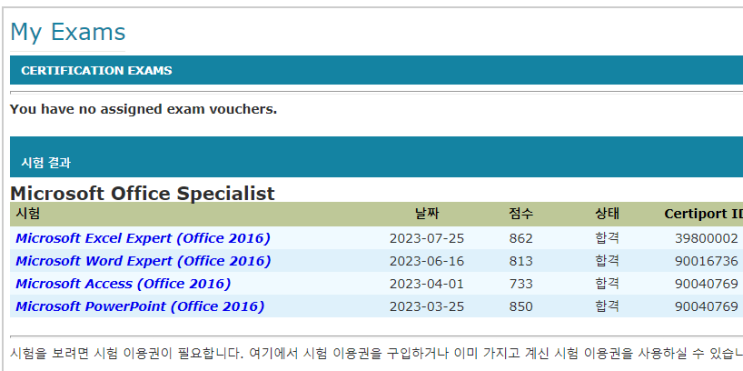This screenshot has height=371, width=743.
Task: Click the 시험 column header
Action: tap(28, 214)
